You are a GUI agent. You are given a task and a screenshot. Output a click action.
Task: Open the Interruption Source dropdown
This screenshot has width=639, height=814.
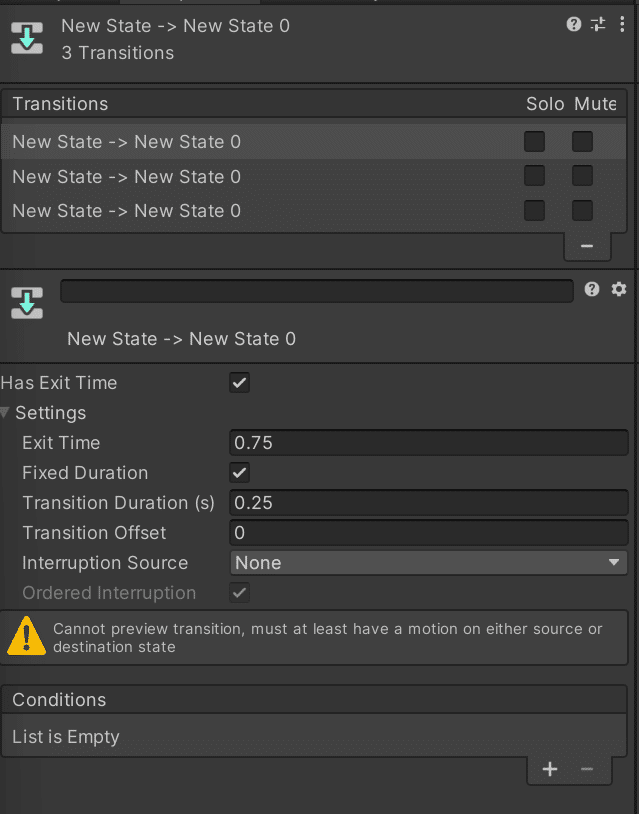(428, 562)
